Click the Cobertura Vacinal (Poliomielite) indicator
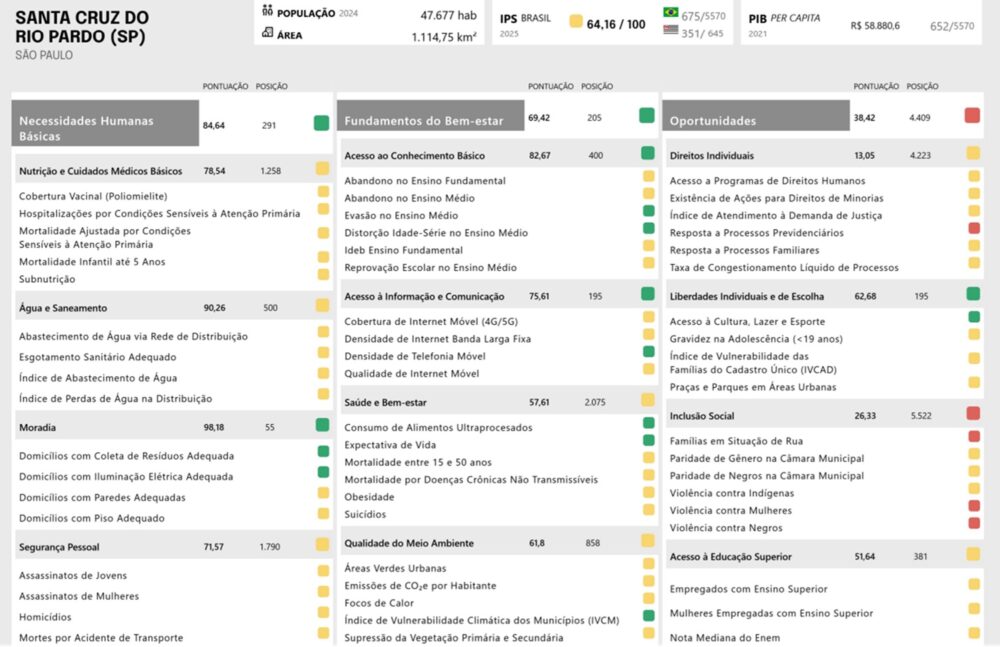Image resolution: width=1000 pixels, height=647 pixels. tap(92, 196)
